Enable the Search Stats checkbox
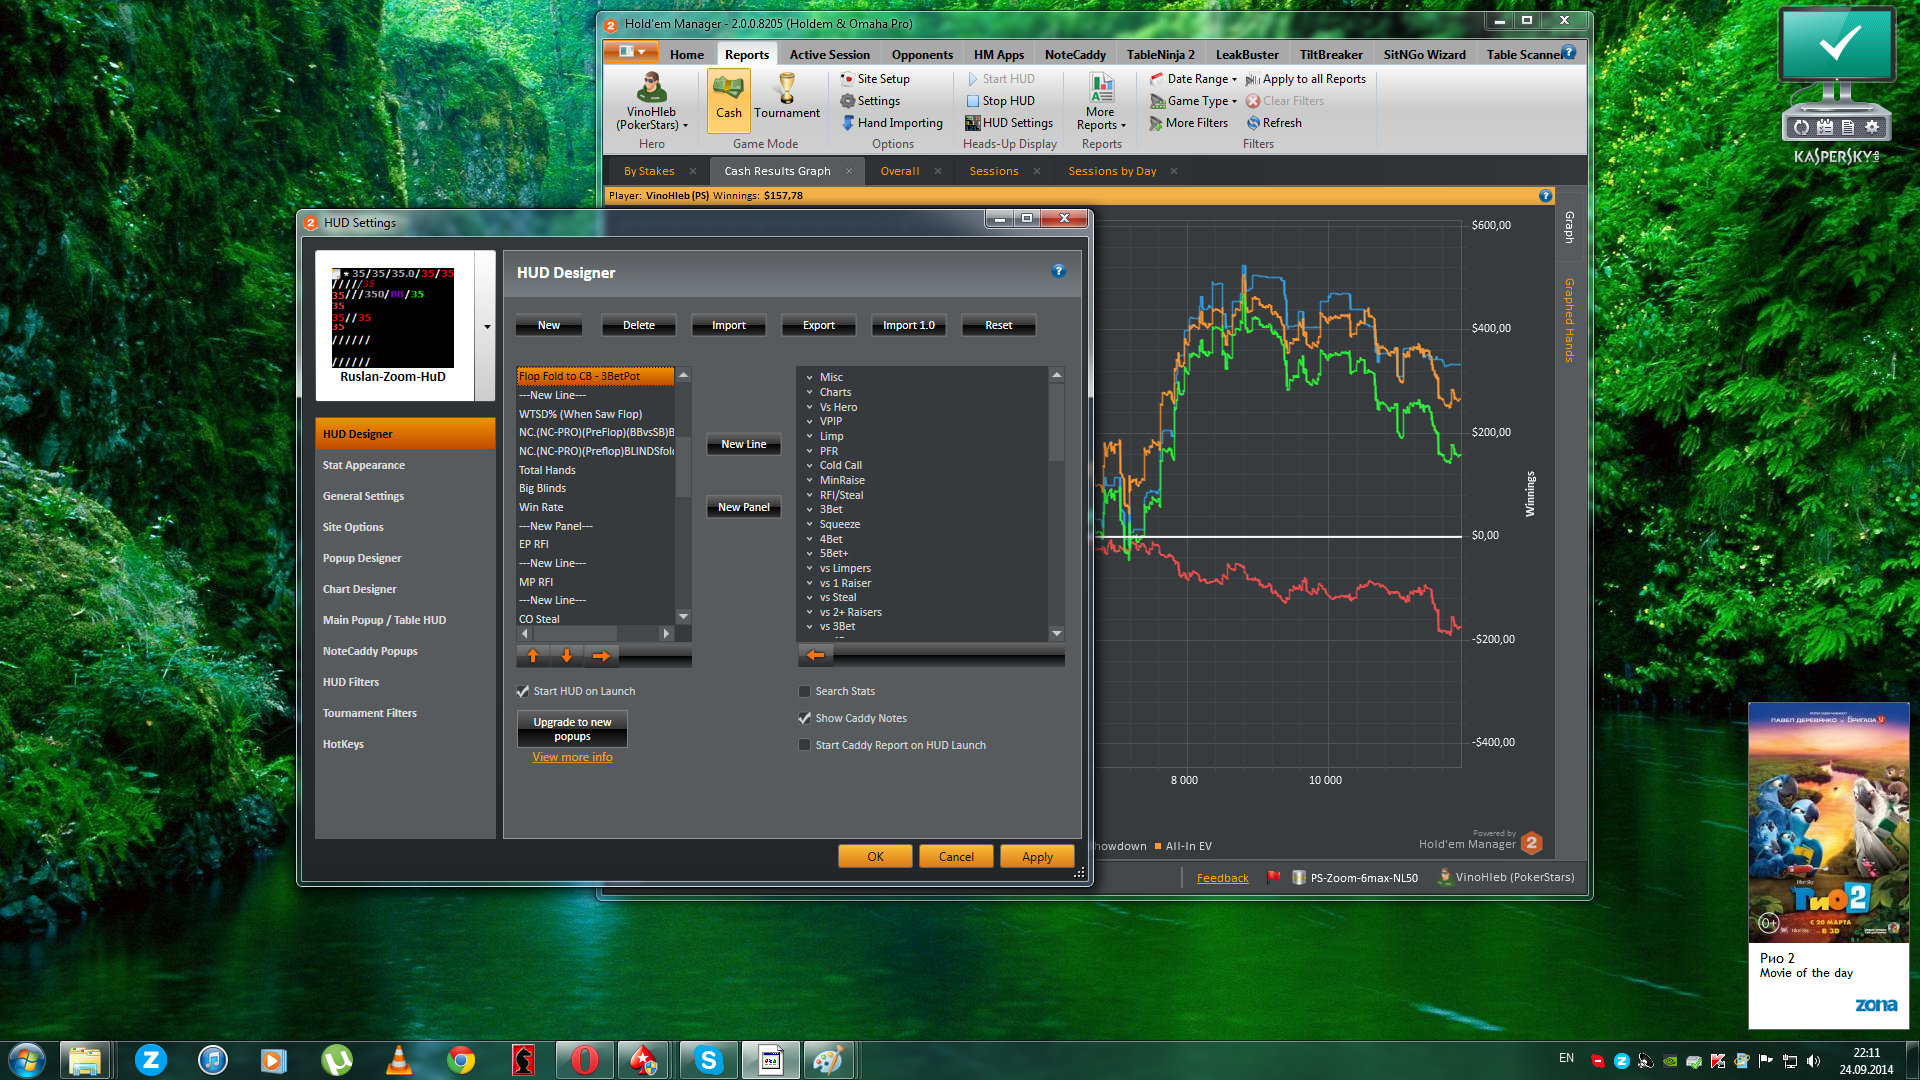The image size is (1920, 1080). [804, 692]
